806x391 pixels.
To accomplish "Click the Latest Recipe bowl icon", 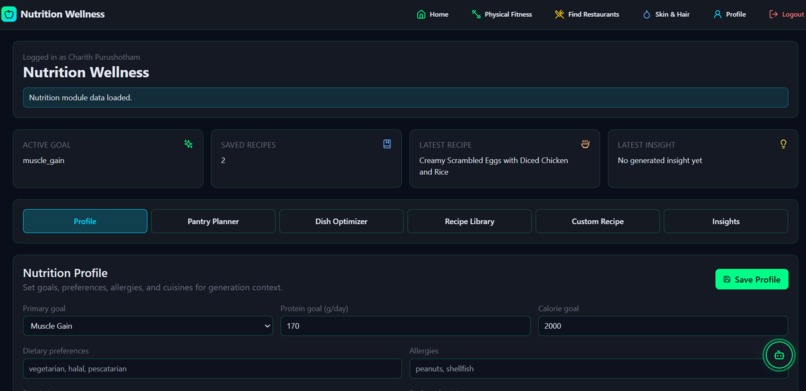I will [585, 144].
